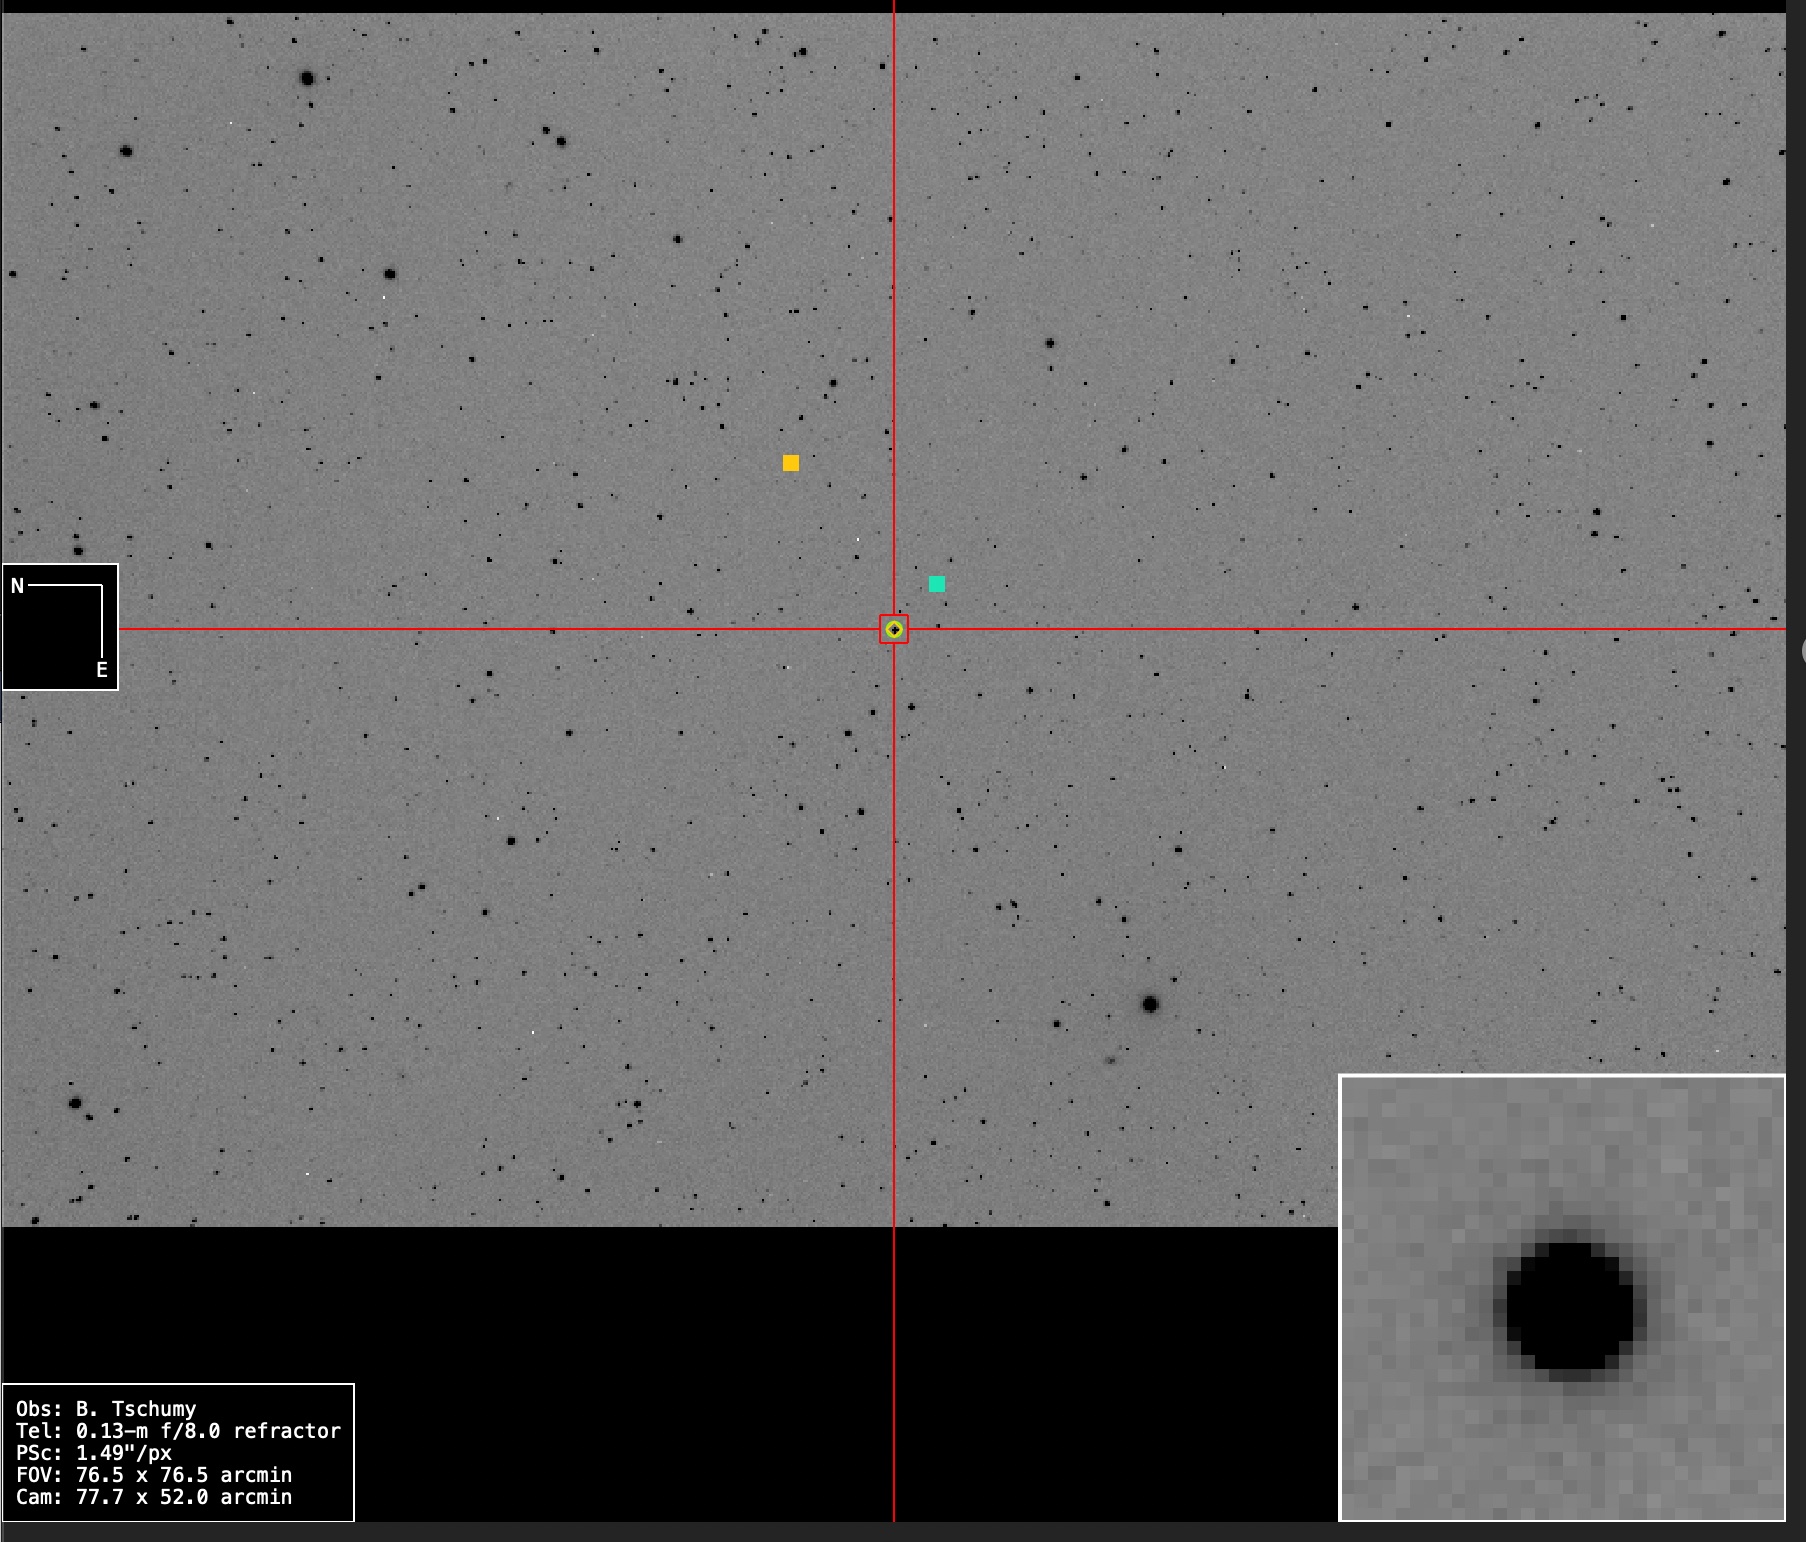Click the brightest large star in lower-right field

1150,1004
